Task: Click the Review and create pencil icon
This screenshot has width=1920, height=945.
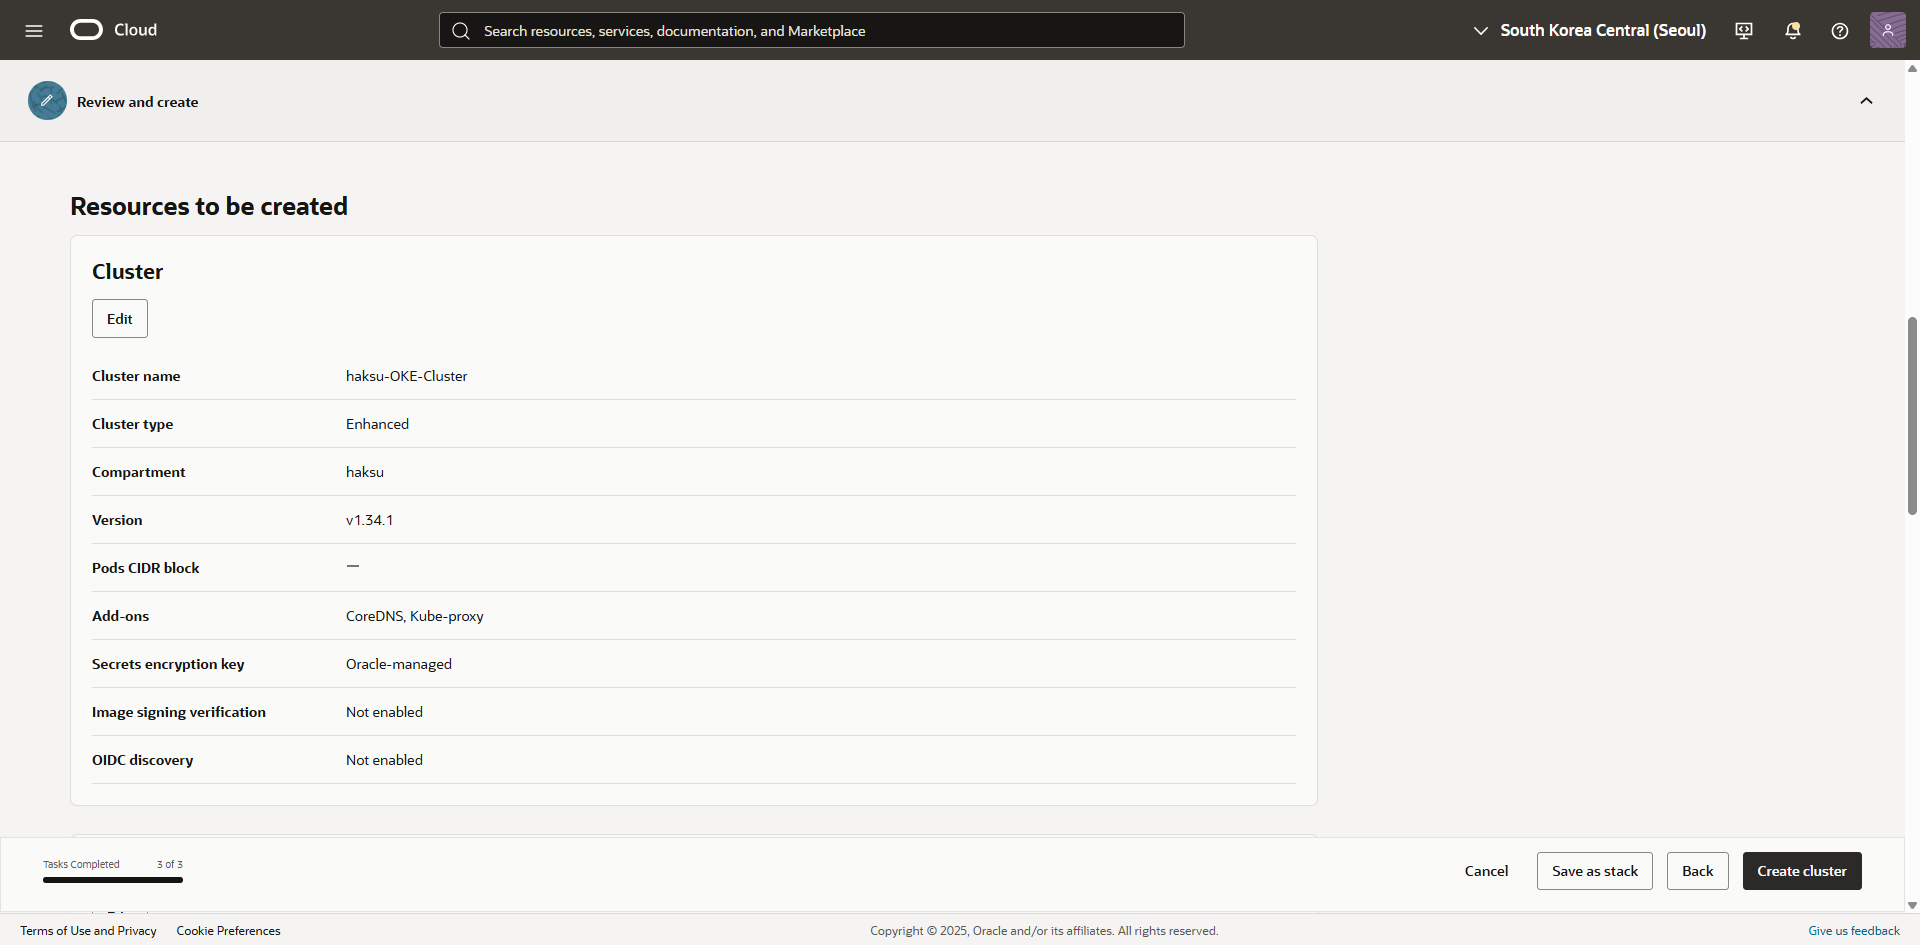Action: [47, 101]
